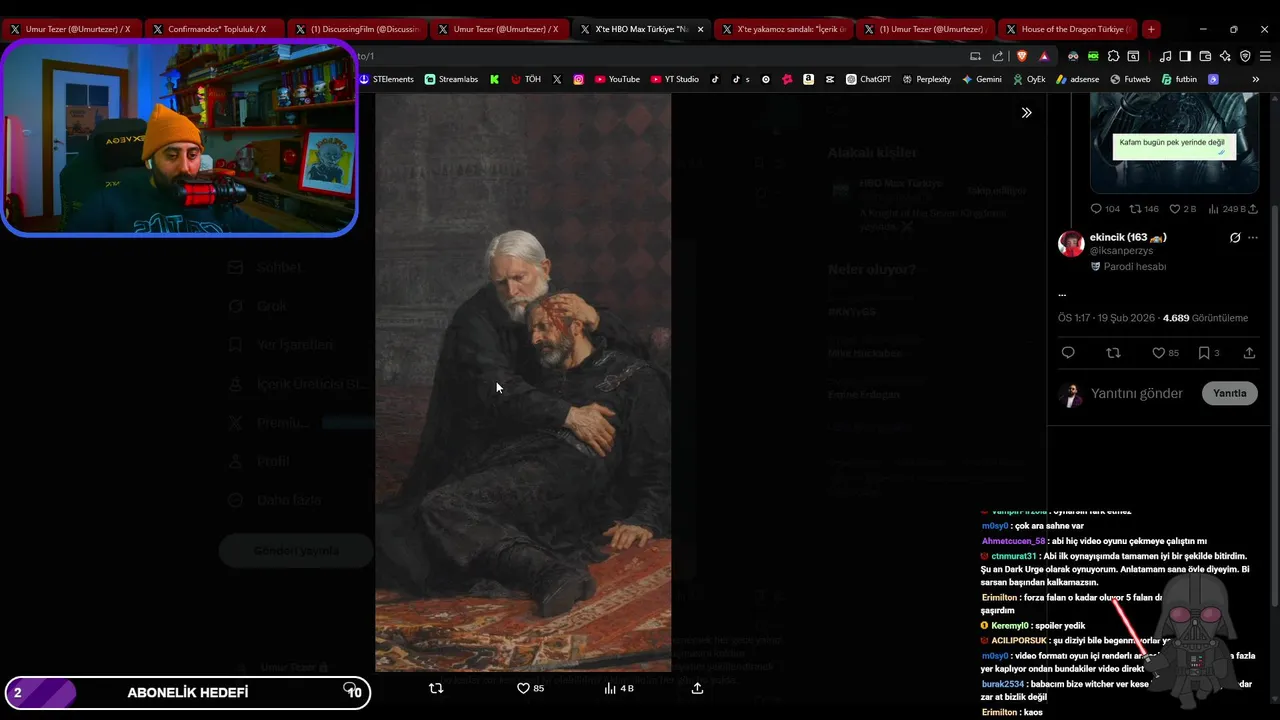This screenshot has height=720, width=1280.
Task: Reply to ekincik tweet via comment icon
Action: coord(1068,353)
